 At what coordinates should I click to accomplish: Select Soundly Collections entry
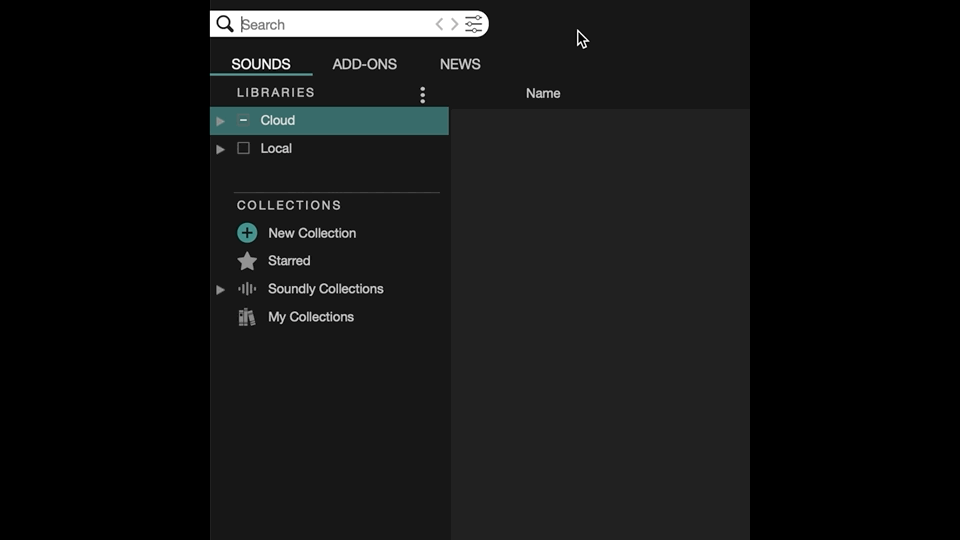tap(326, 289)
